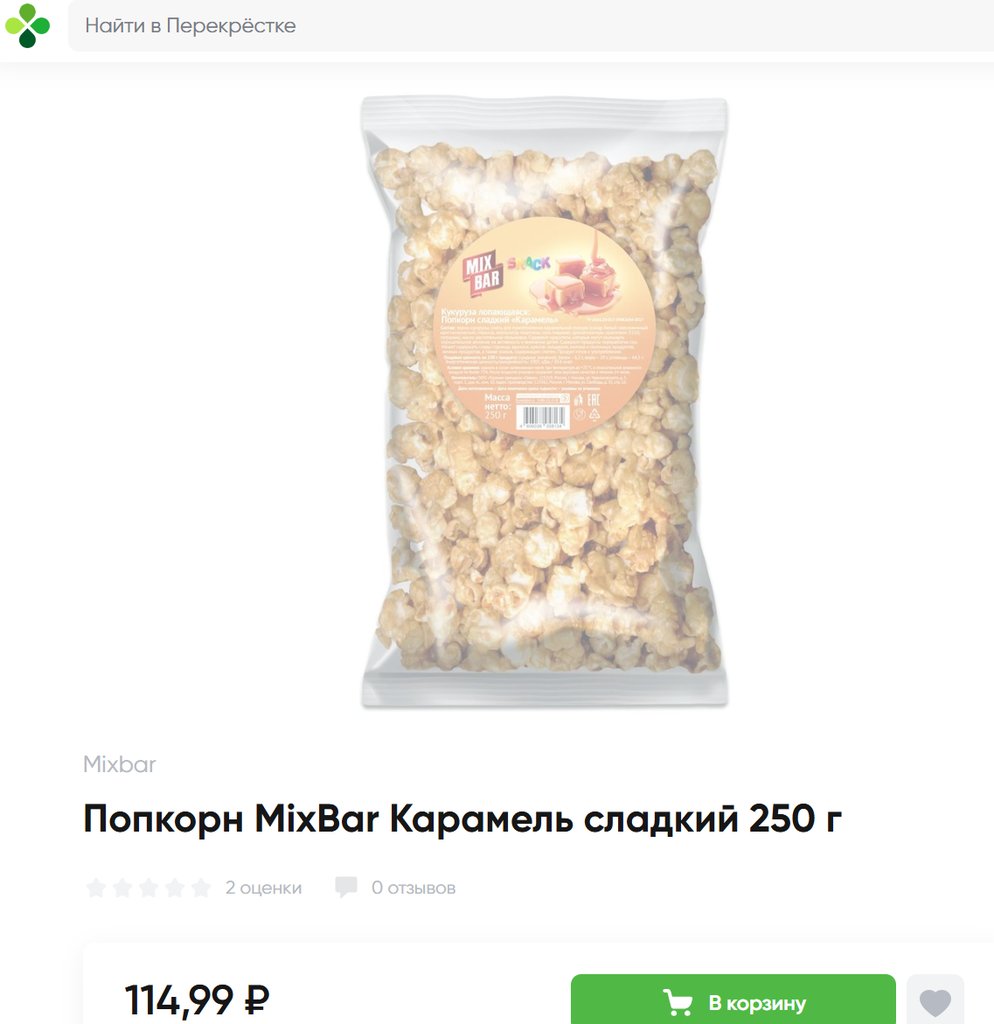Open the '0 отзывов' reviews link

coord(413,888)
